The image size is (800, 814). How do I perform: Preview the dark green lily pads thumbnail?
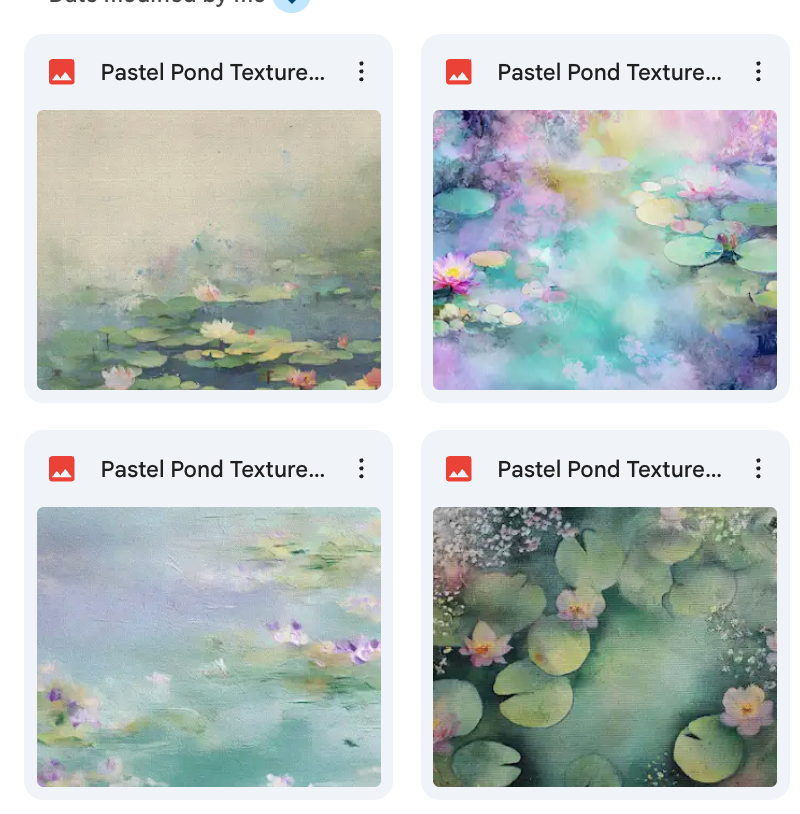tap(605, 647)
